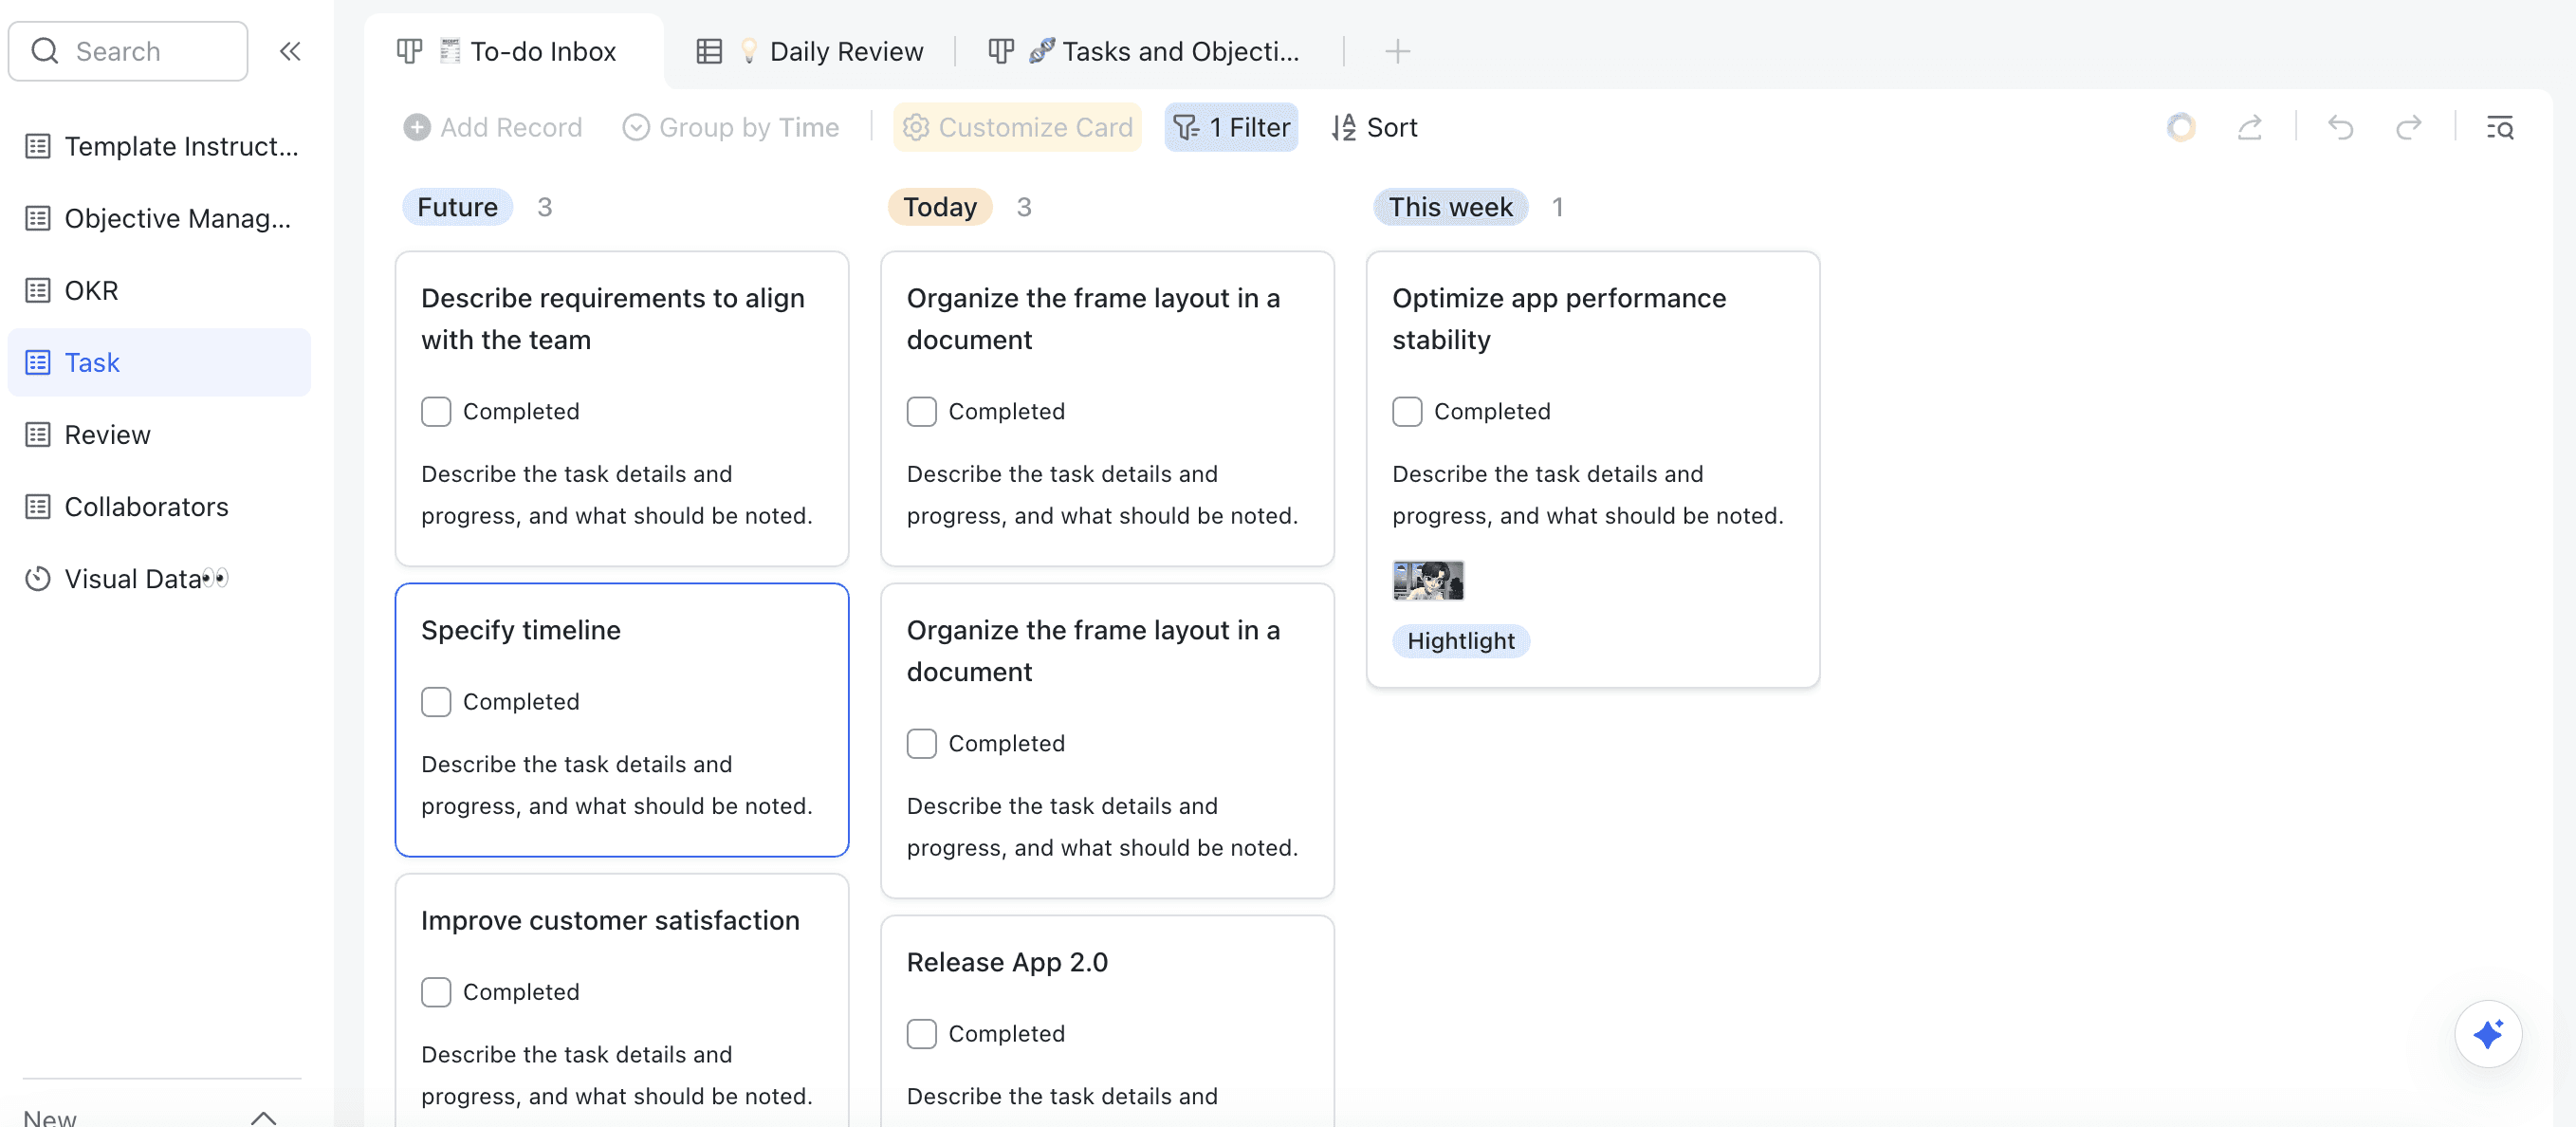Launch the AI assistant sparkle button
This screenshot has width=2576, height=1127.
pos(2487,1033)
